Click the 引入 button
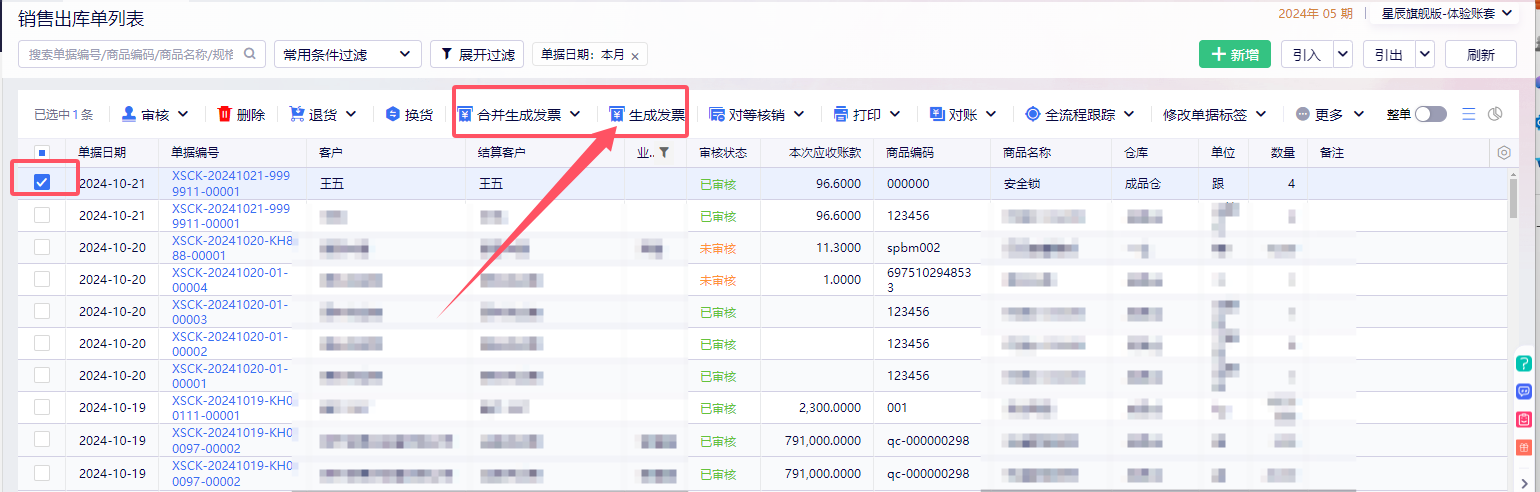 1307,54
